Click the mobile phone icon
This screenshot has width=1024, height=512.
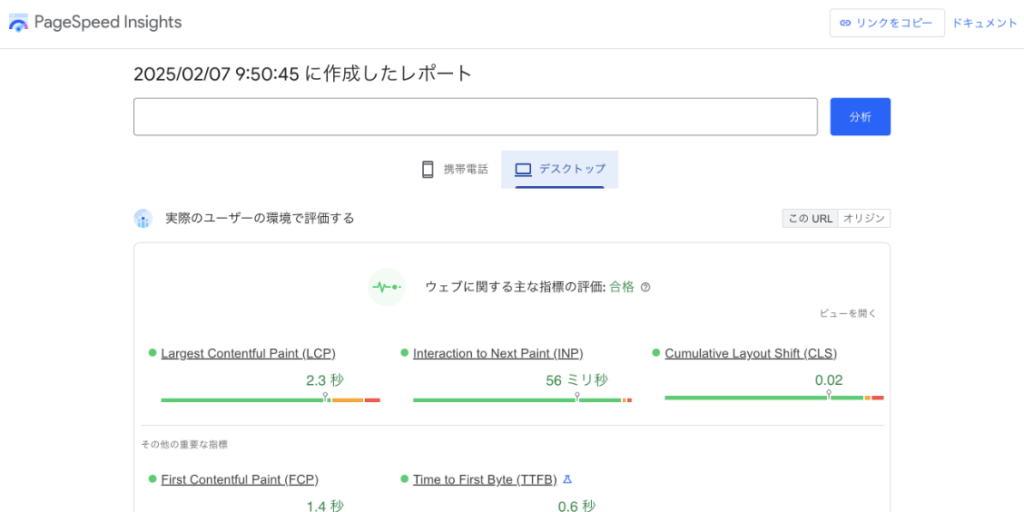[428, 170]
